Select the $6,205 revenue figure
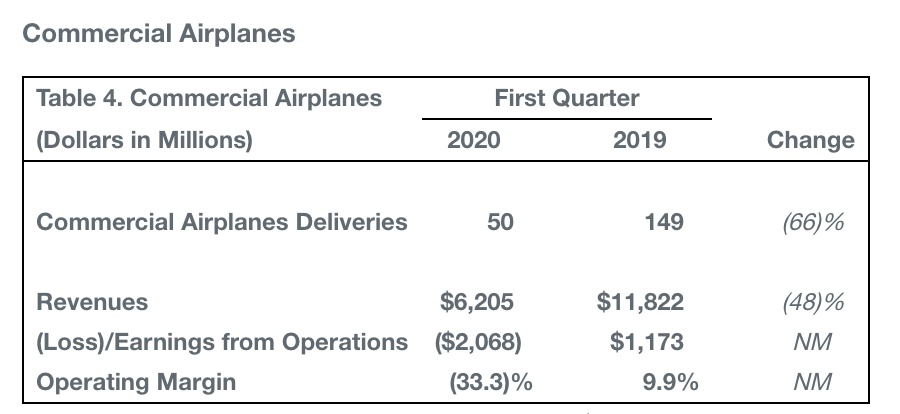 [x=477, y=301]
